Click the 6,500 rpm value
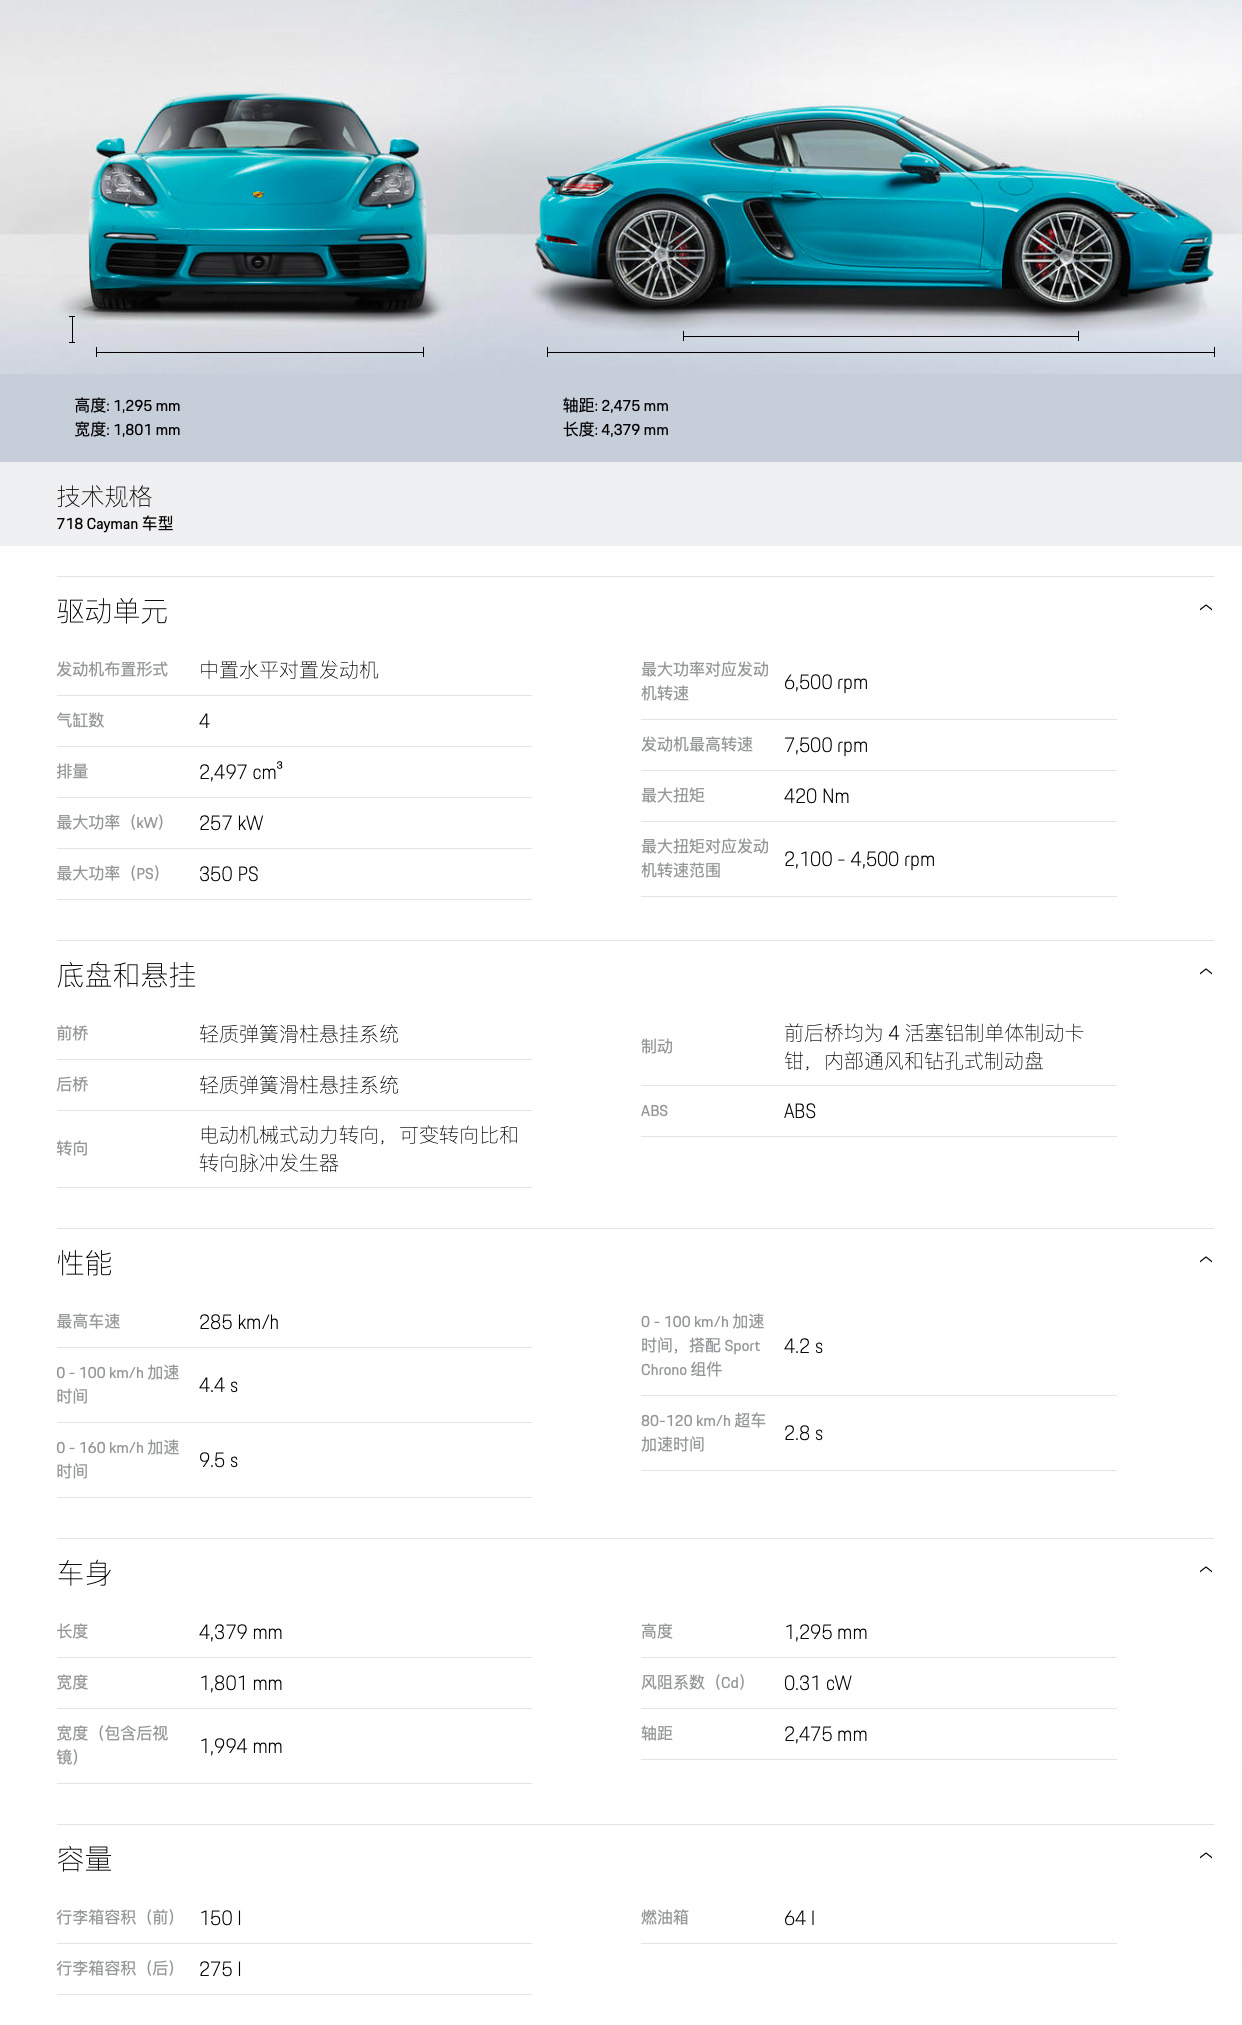The height and width of the screenshot is (2025, 1242). [826, 682]
